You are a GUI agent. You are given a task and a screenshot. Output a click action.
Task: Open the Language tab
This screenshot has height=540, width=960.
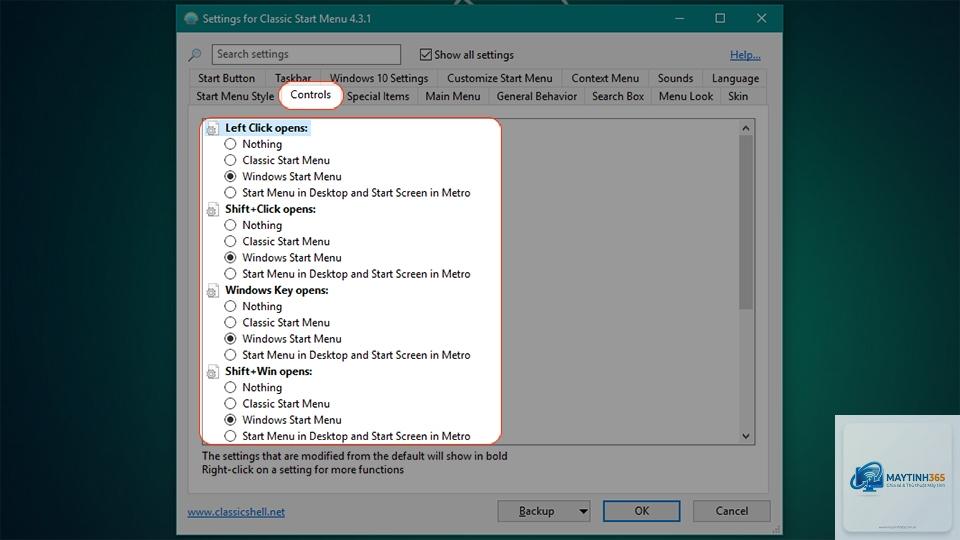(735, 78)
